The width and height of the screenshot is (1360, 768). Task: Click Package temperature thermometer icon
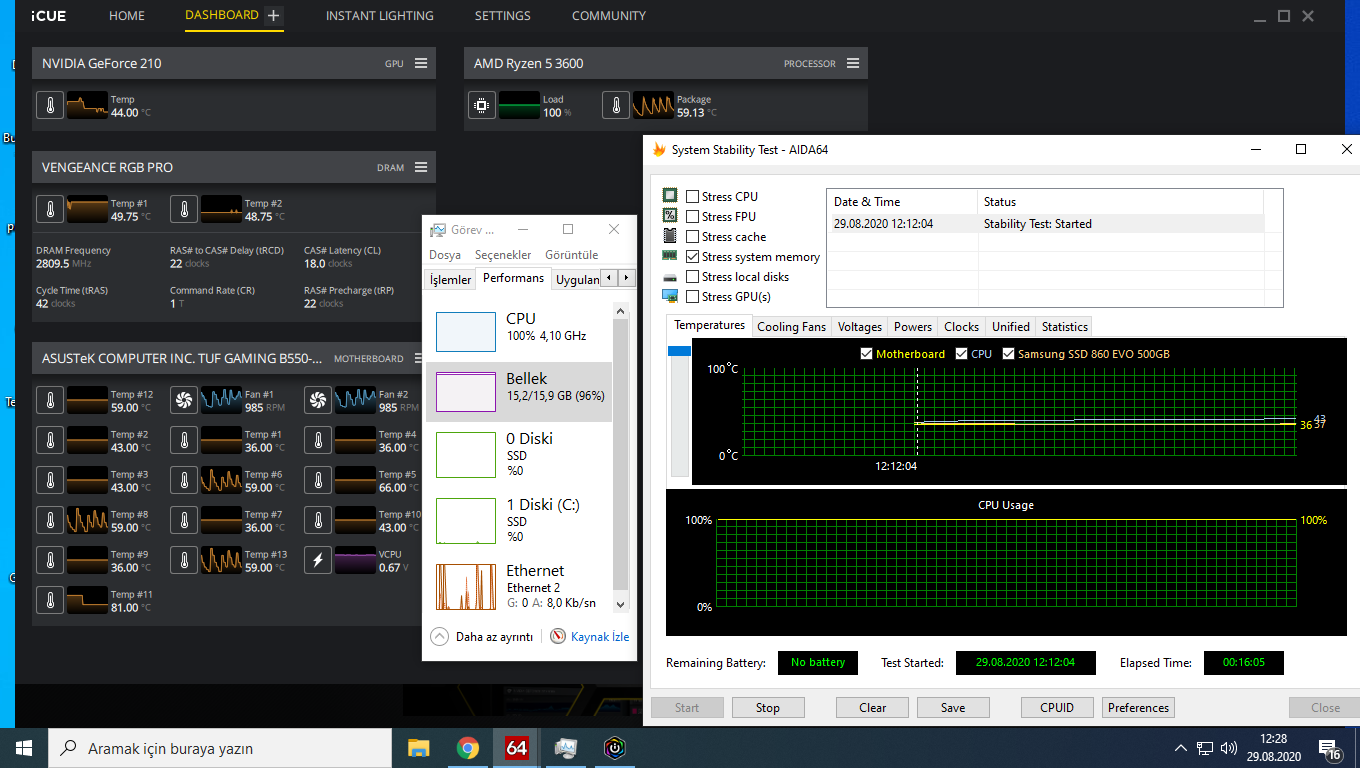point(616,106)
